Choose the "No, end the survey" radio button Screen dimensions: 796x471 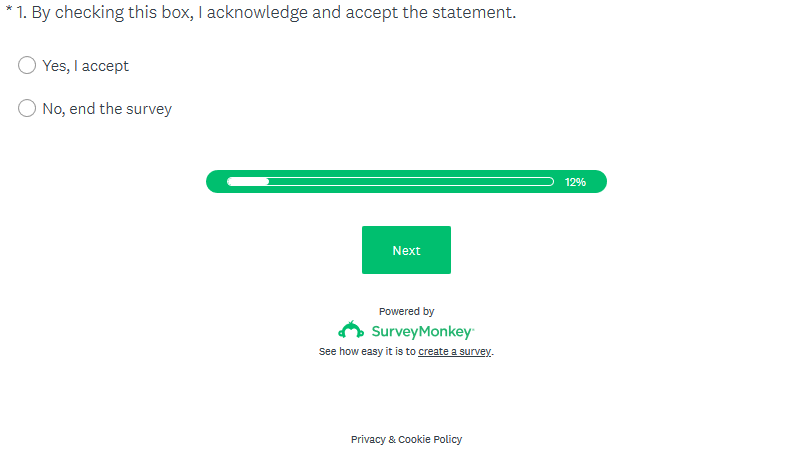27,108
